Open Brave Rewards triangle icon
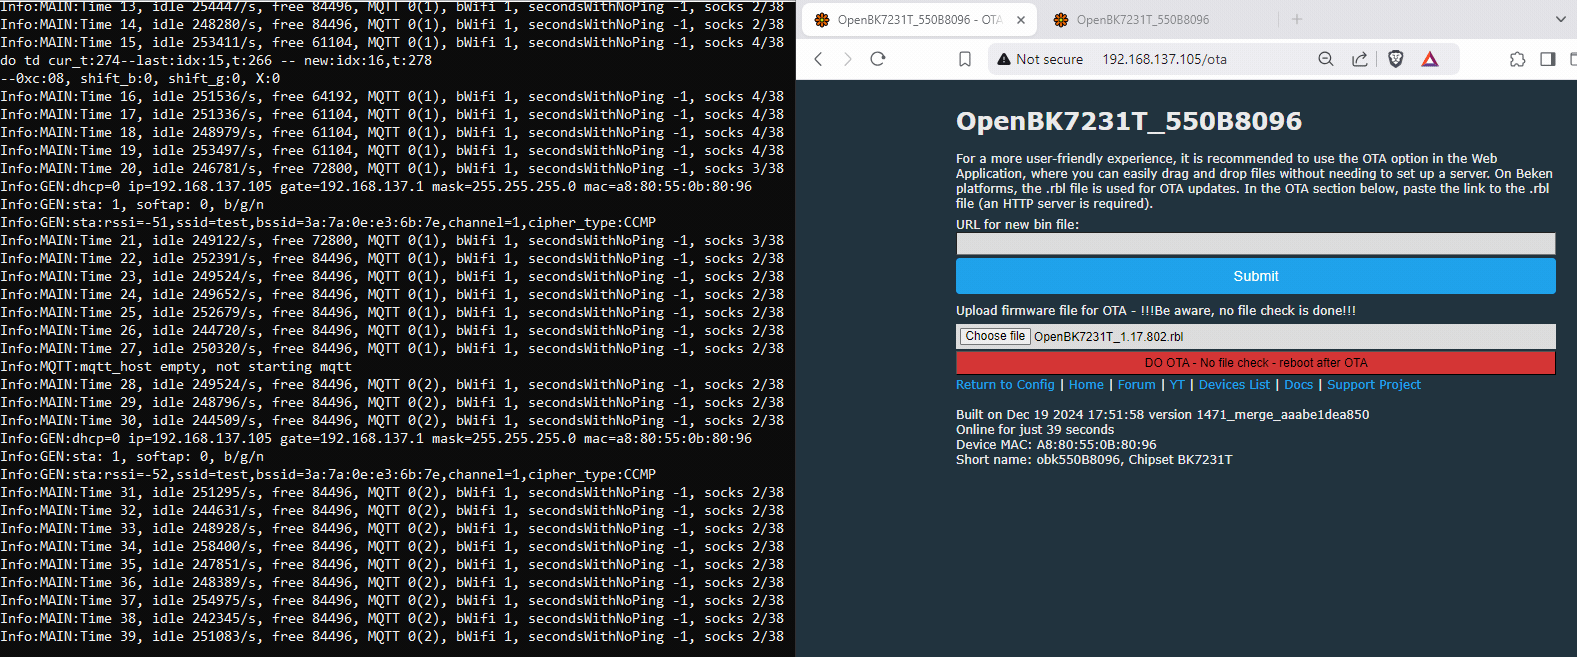Image resolution: width=1577 pixels, height=657 pixels. (x=1430, y=59)
